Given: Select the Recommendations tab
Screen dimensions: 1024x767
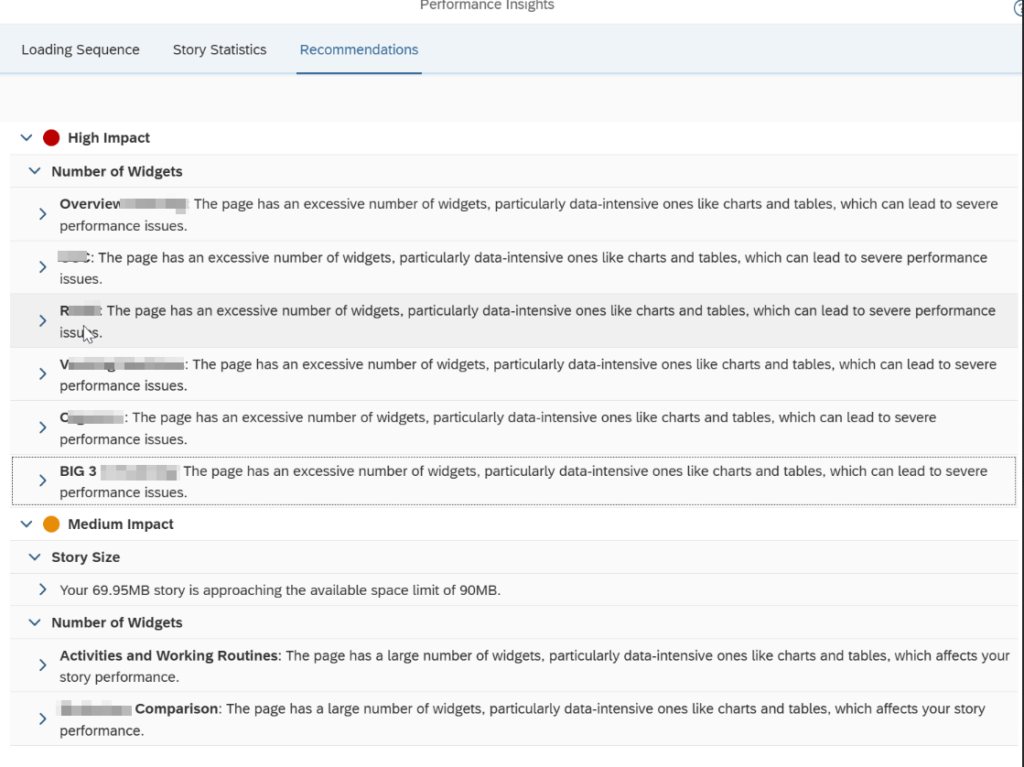Looking at the screenshot, I should pos(358,50).
